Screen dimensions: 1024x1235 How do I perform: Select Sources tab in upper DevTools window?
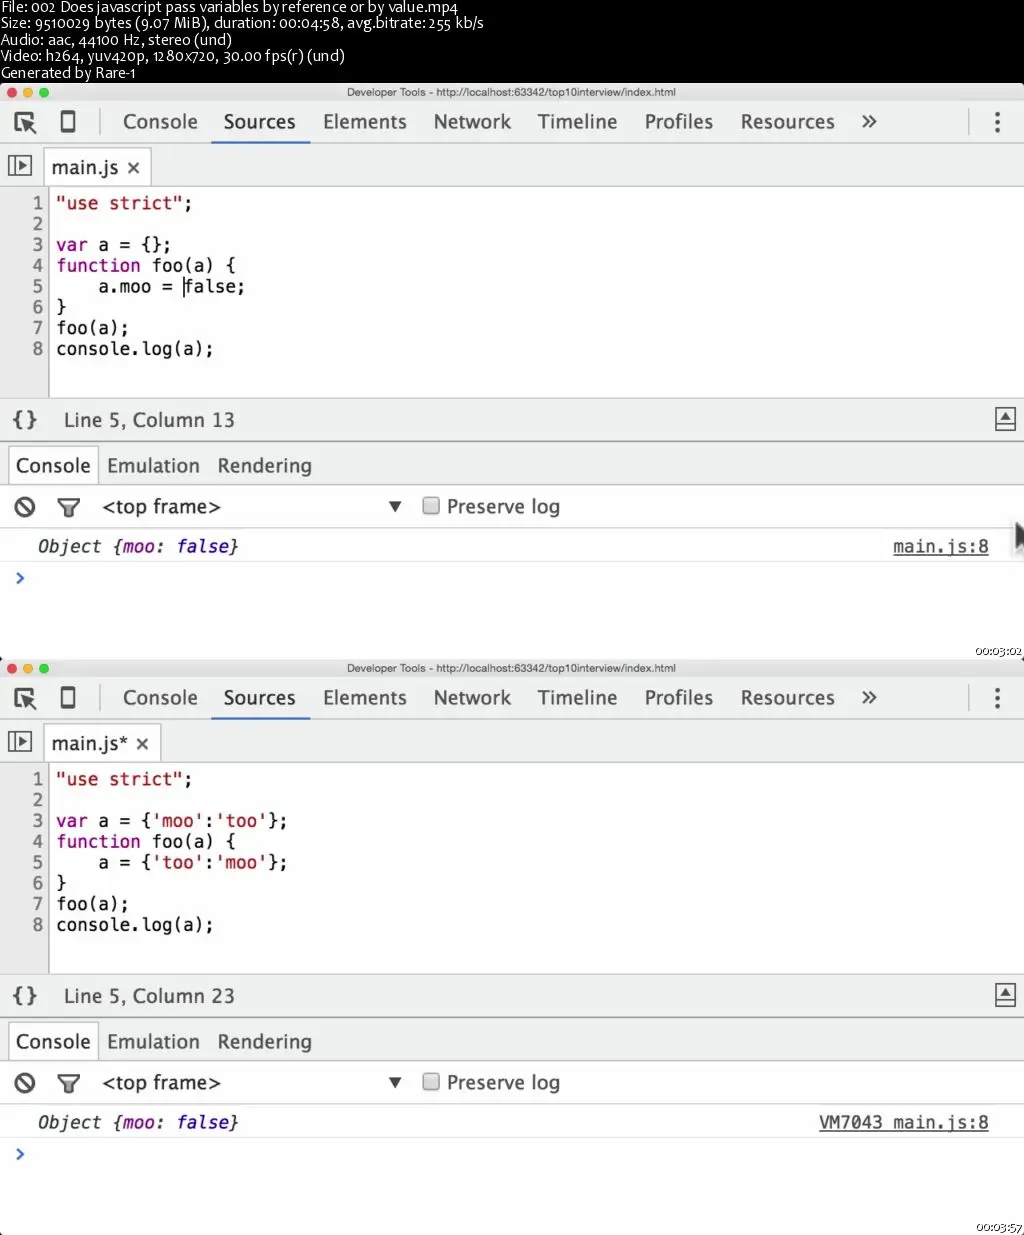[260, 122]
